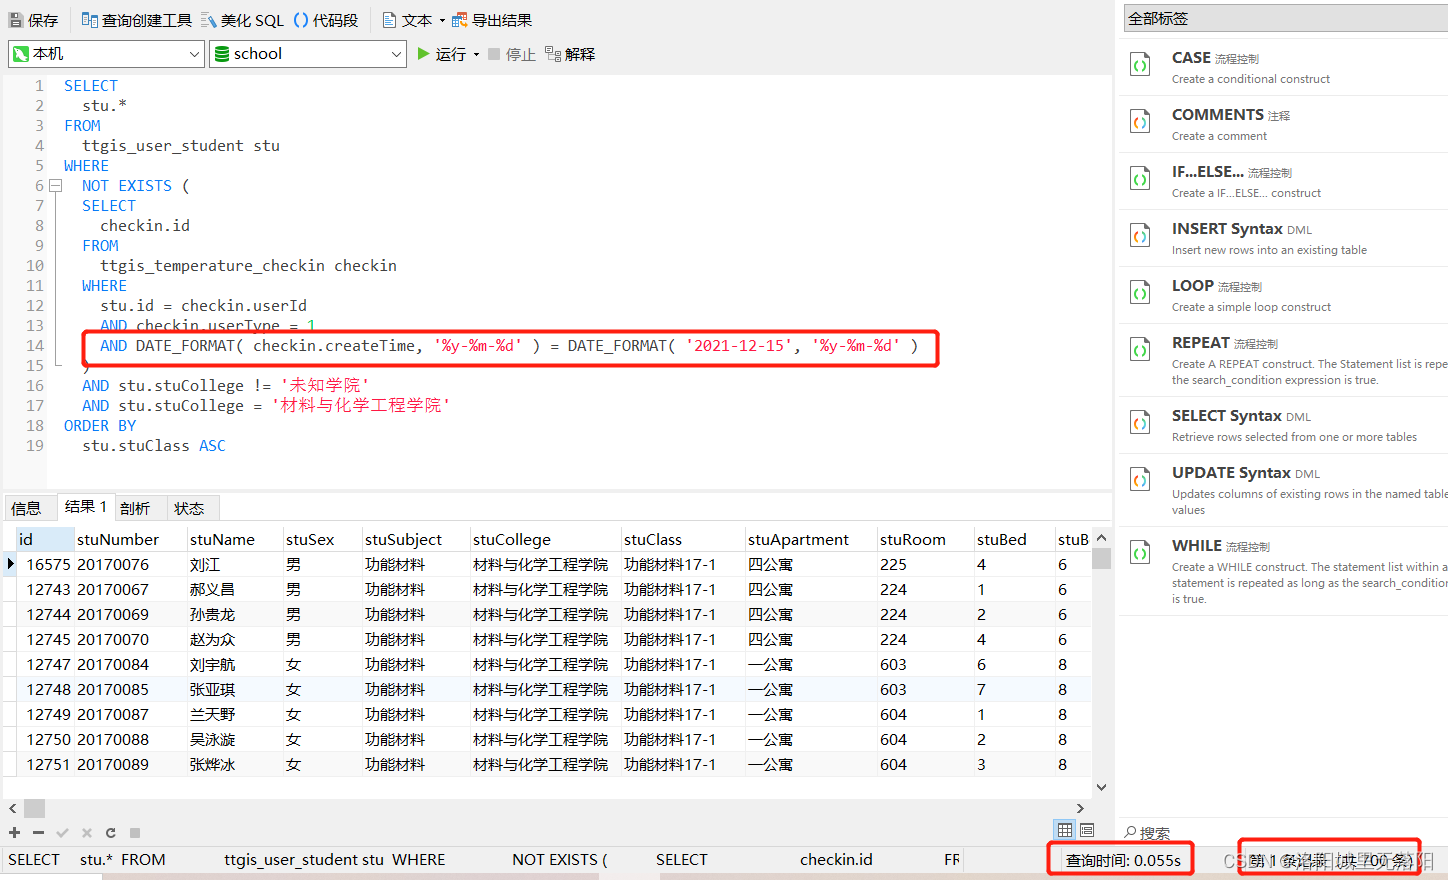Click the 导出结果 export result icon
The height and width of the screenshot is (880, 1448).
point(460,20)
